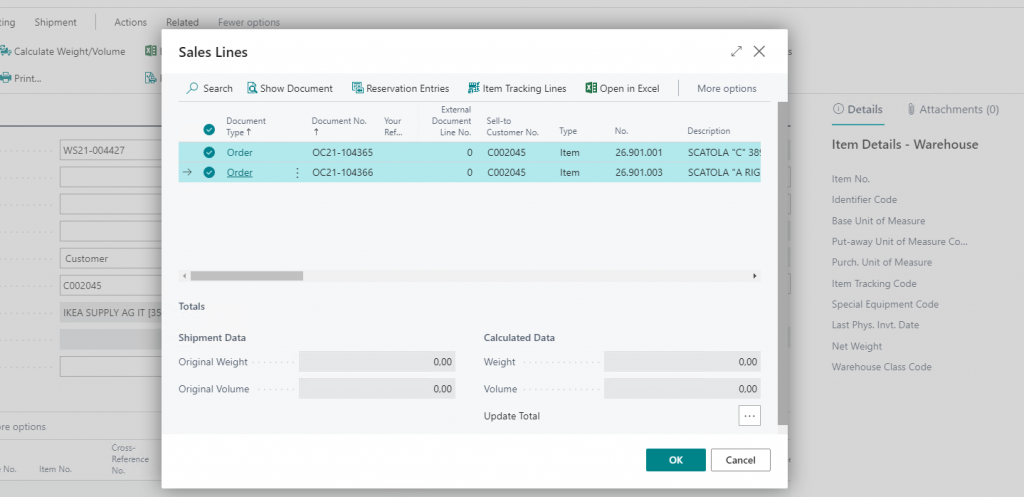Open More options in Sales Lines toolbar
Viewport: 1024px width, 497px height.
tap(726, 88)
